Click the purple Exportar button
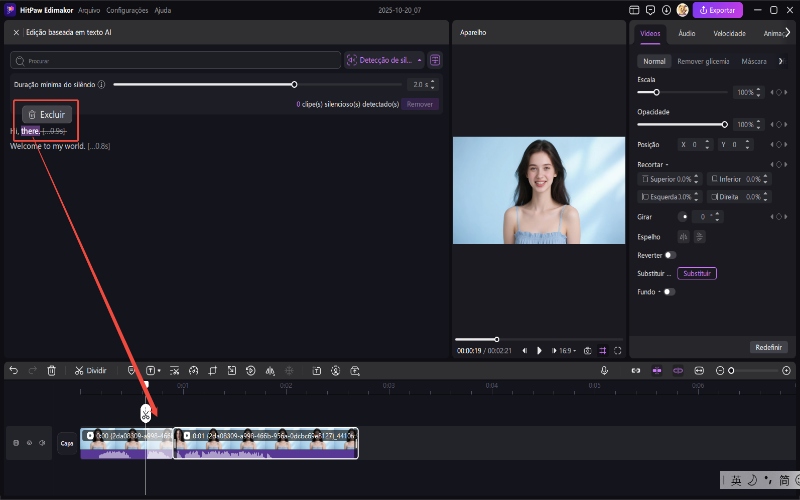 click(x=719, y=10)
